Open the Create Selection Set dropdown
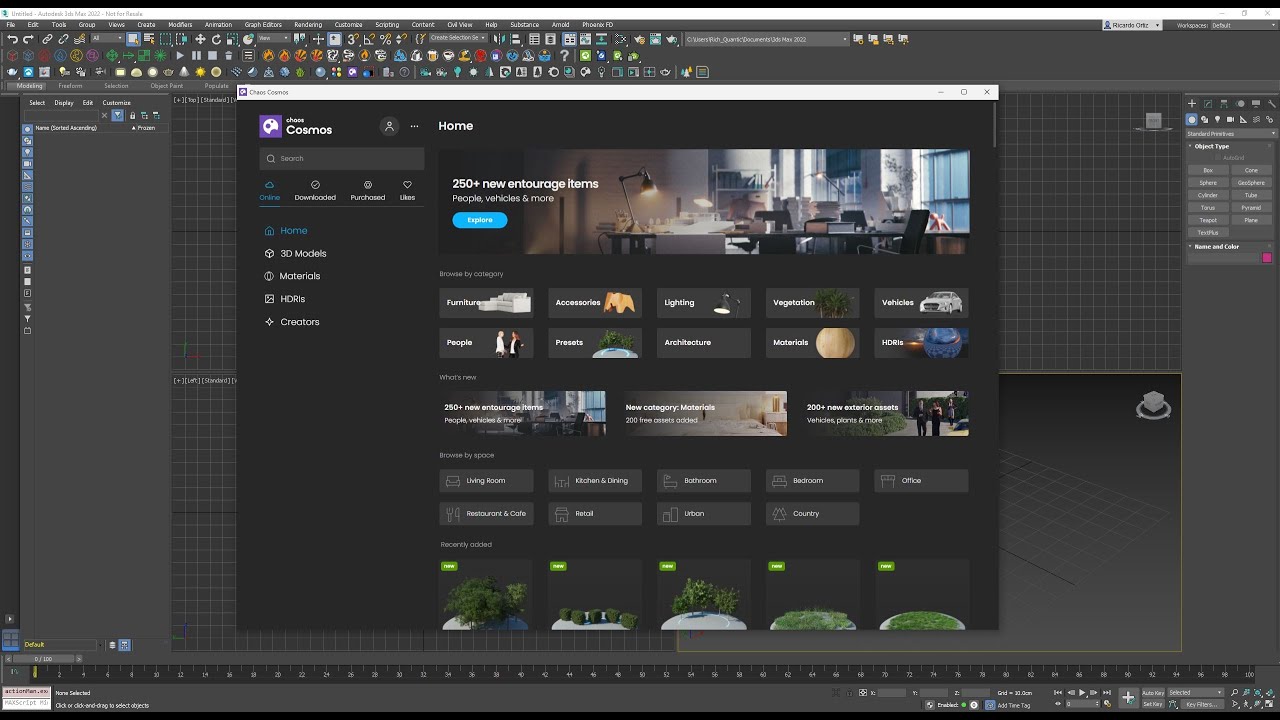Image resolution: width=1280 pixels, height=720 pixels. pos(458,38)
